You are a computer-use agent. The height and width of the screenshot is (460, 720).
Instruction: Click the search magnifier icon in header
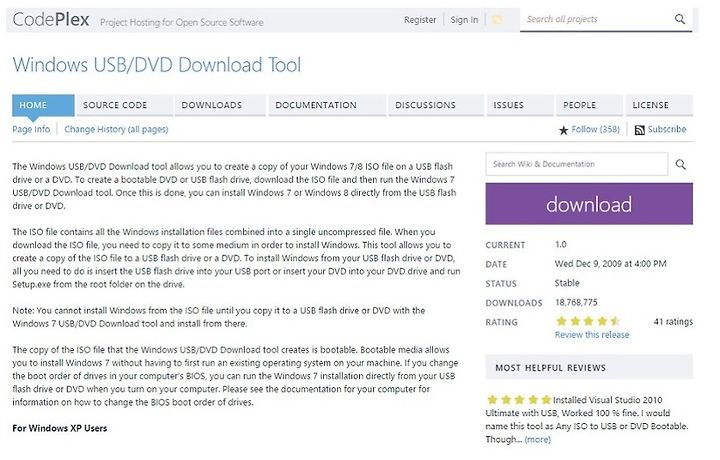click(x=680, y=19)
